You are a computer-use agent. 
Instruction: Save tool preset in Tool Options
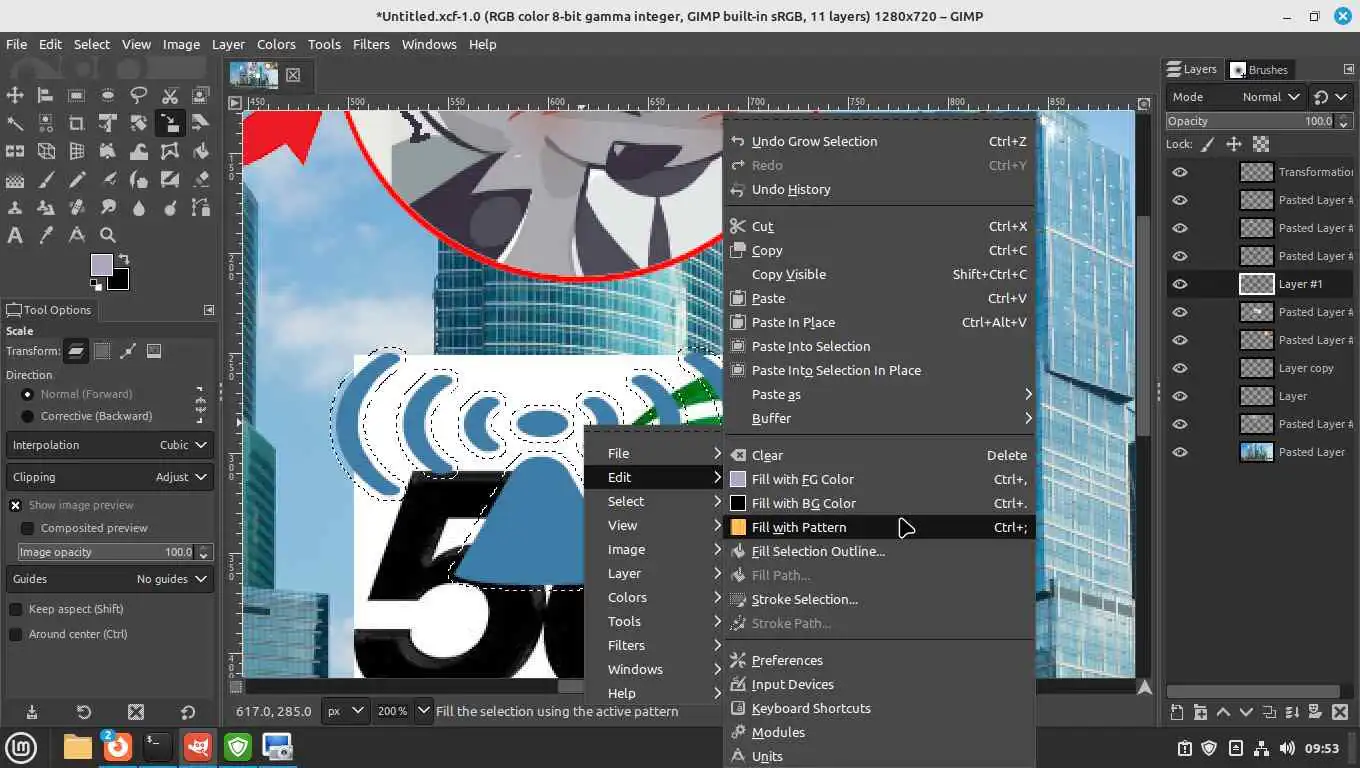[32, 712]
